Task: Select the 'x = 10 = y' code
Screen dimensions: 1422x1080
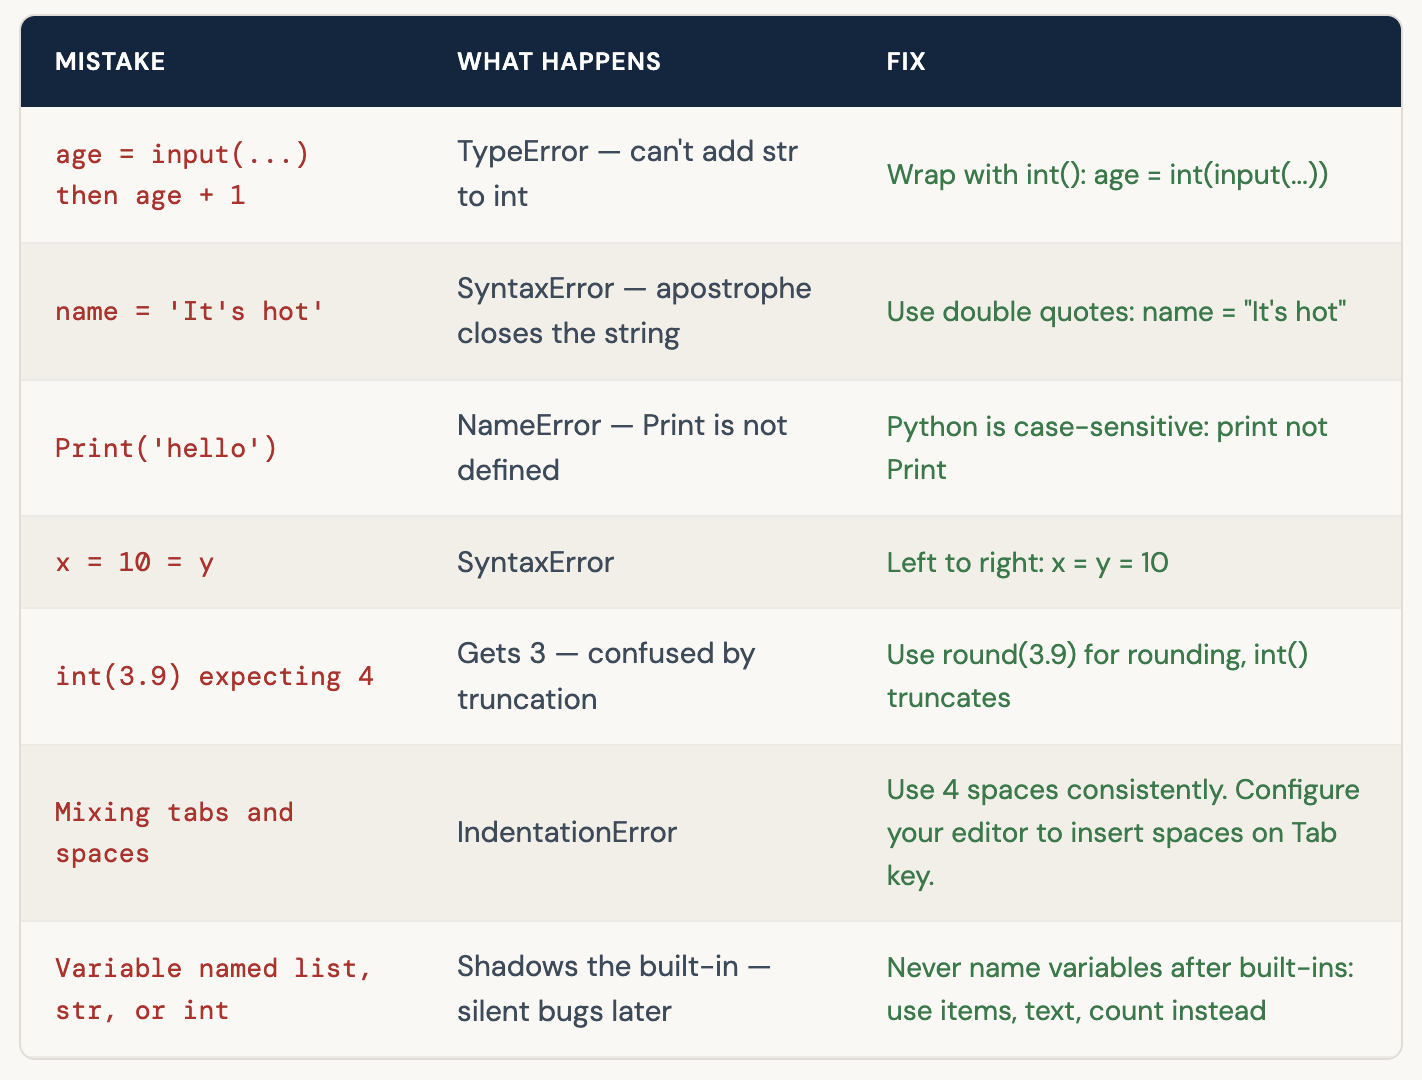Action: (x=135, y=563)
